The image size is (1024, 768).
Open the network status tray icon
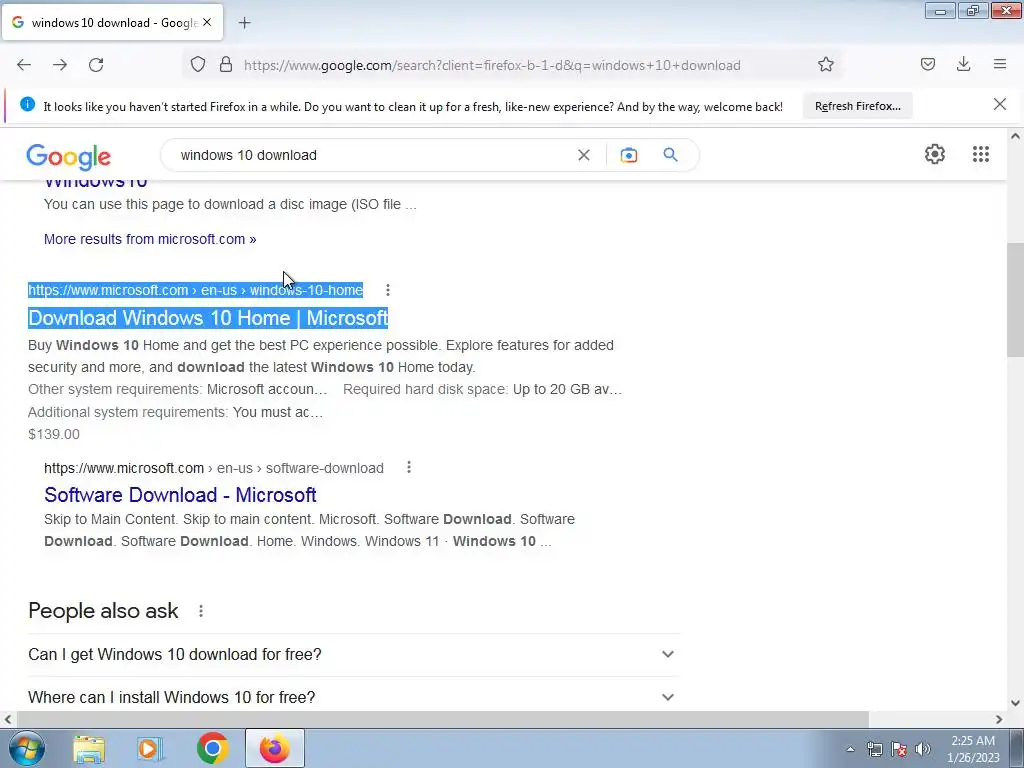[x=874, y=749]
